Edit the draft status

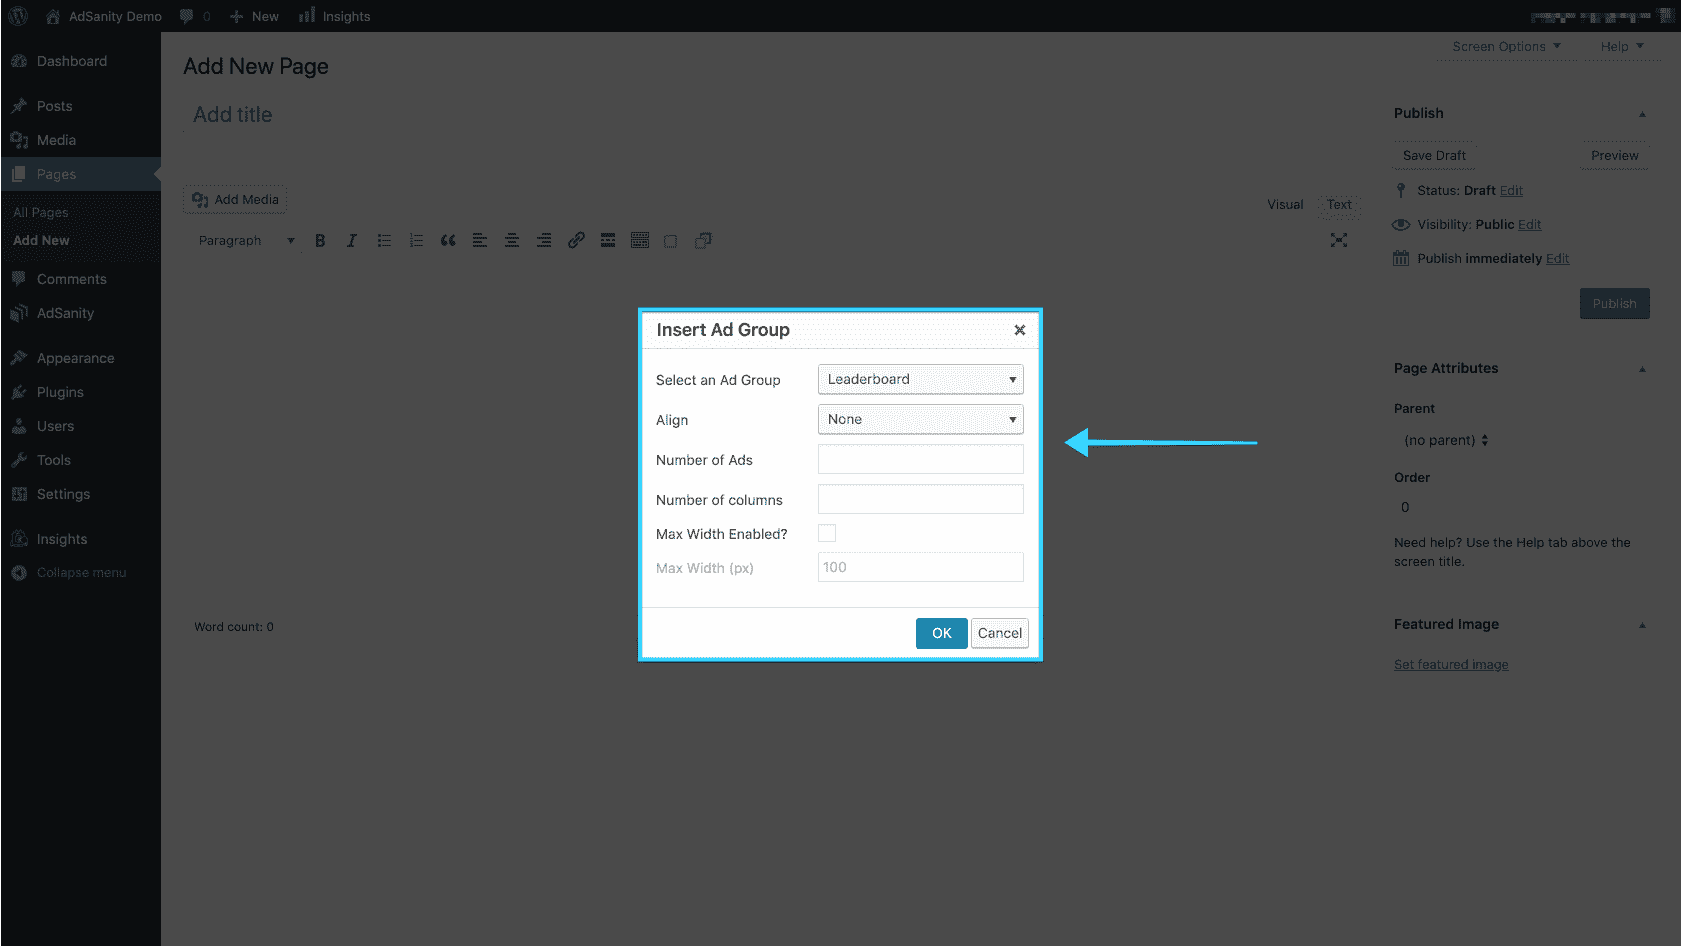(1511, 191)
